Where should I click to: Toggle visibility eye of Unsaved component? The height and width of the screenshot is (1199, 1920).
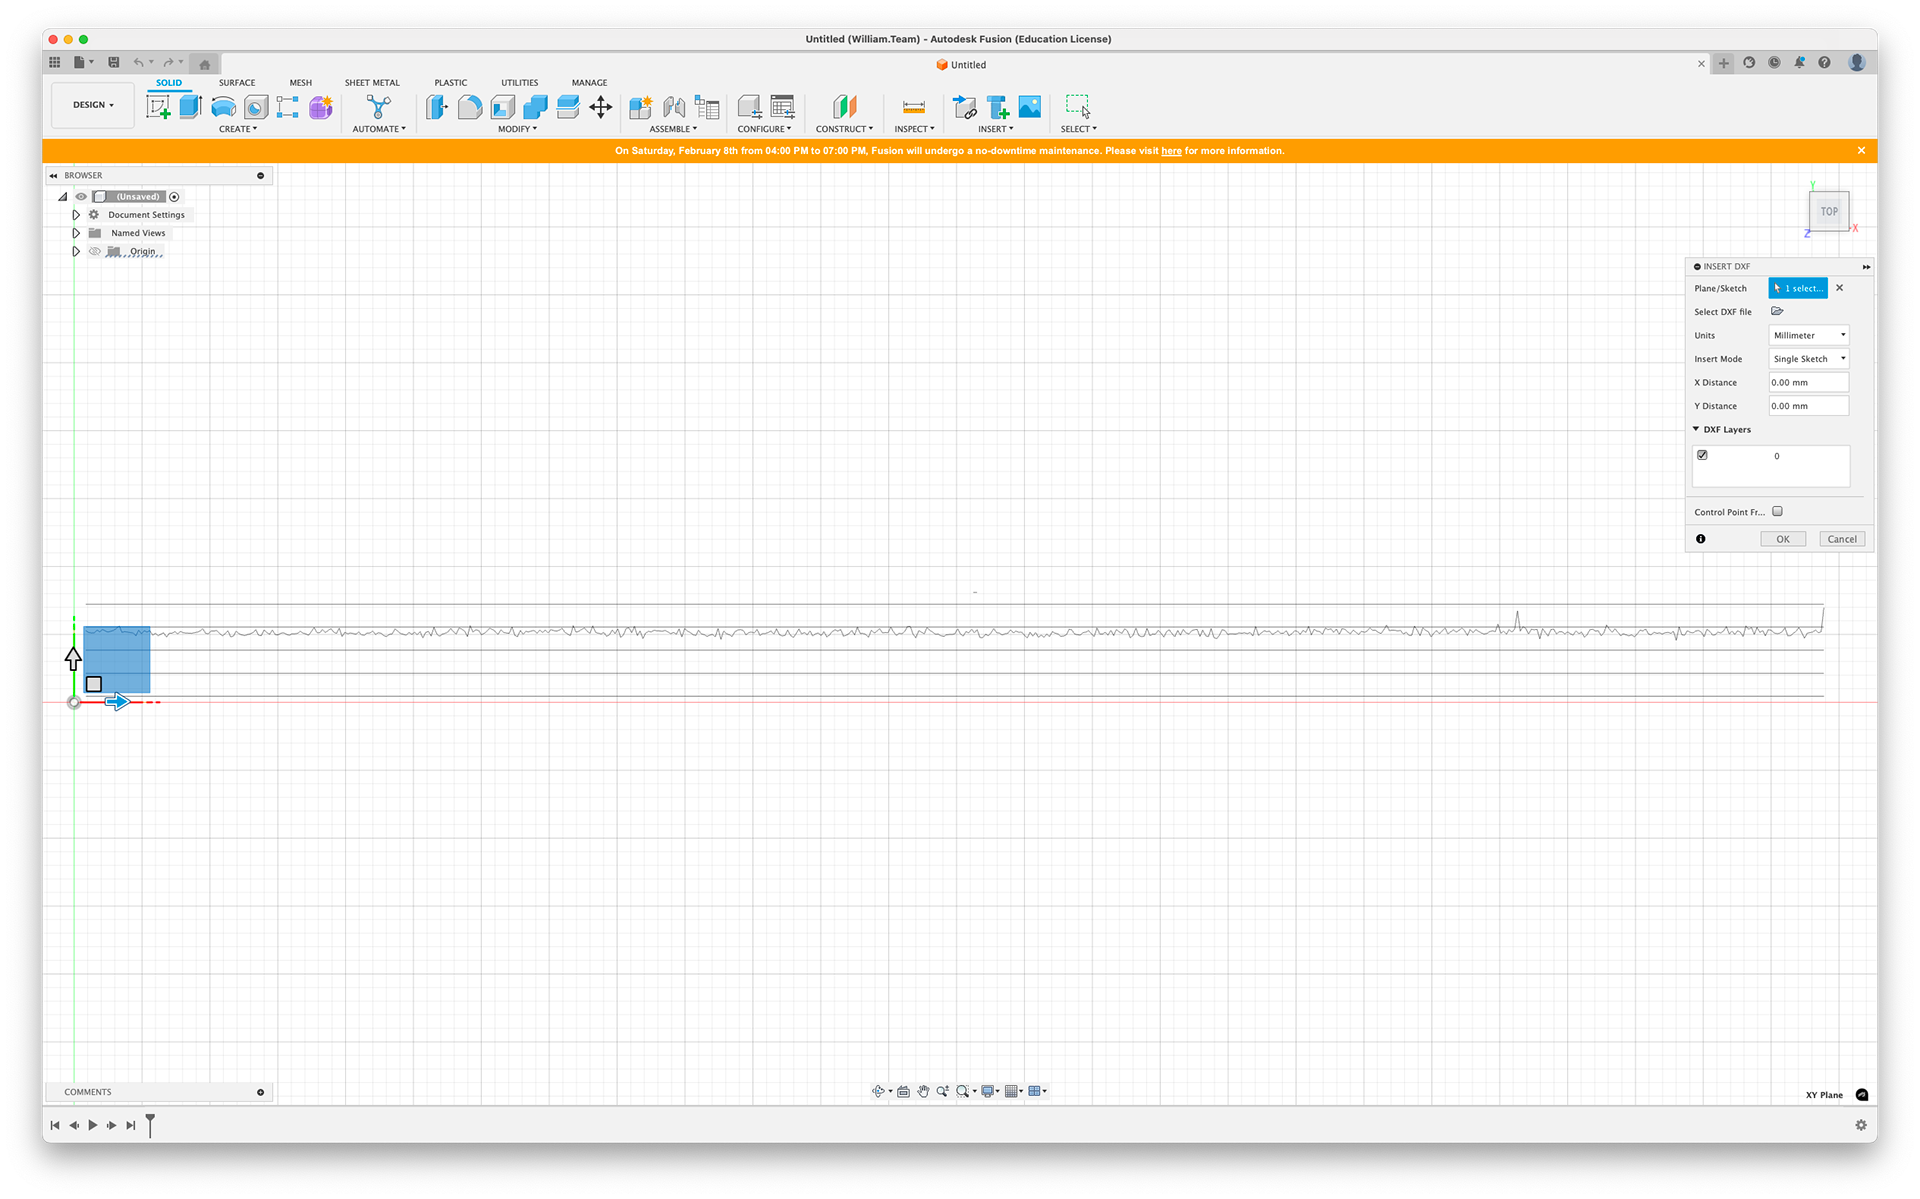[82, 197]
